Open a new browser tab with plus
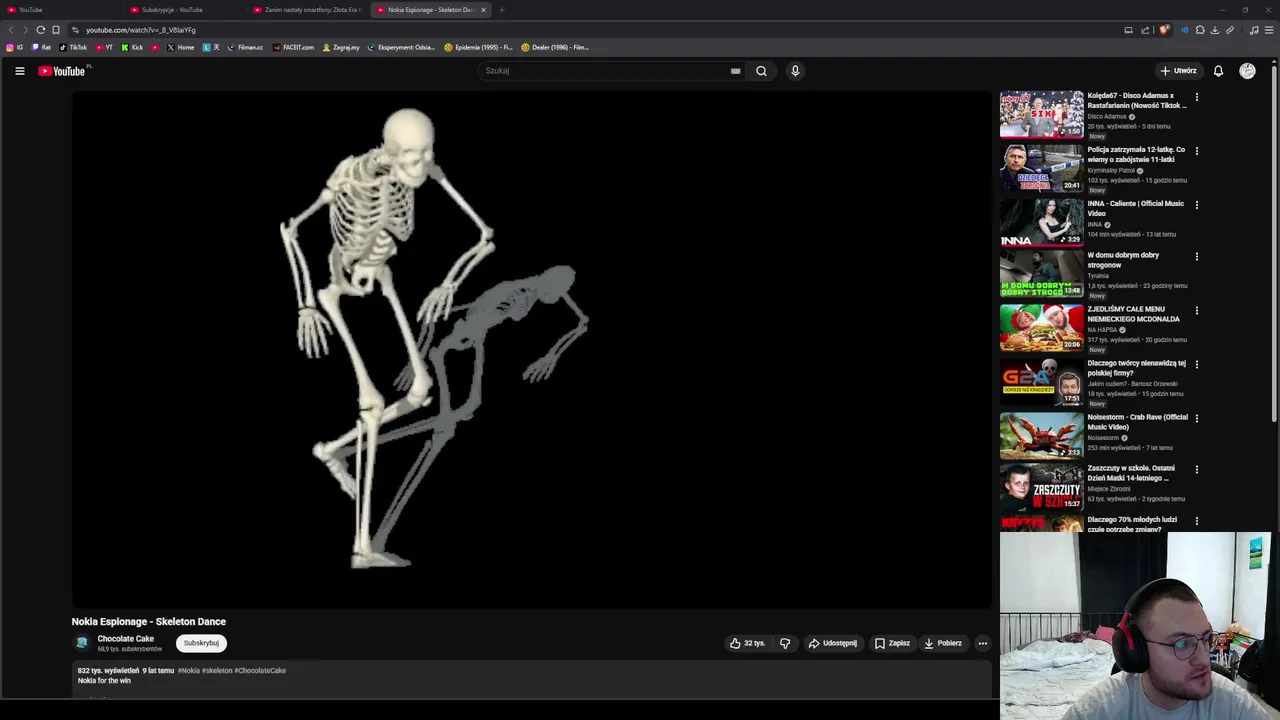This screenshot has width=1280, height=720. [502, 10]
